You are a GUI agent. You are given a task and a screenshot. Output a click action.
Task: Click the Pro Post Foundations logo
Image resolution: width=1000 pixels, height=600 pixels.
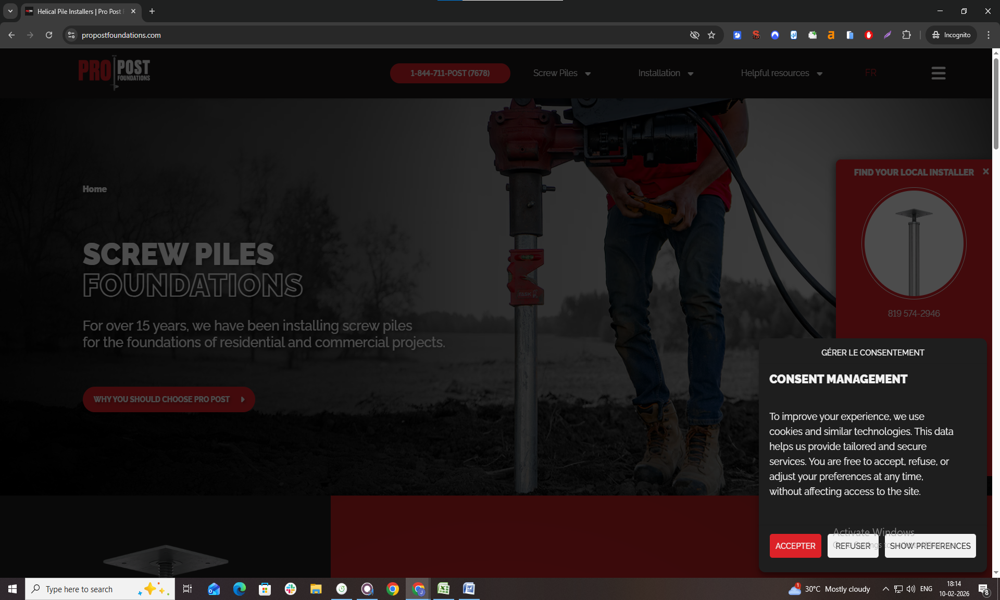pyautogui.click(x=114, y=72)
